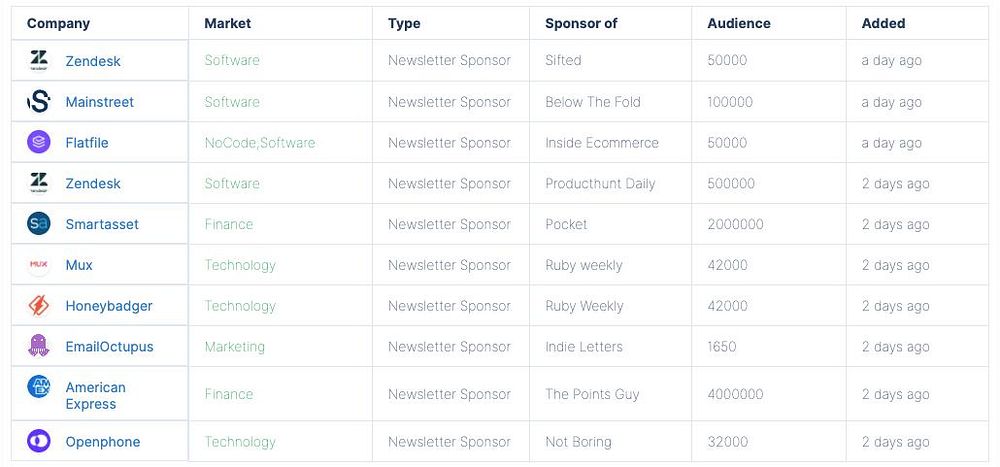The height and width of the screenshot is (467, 1000).
Task: Click the Honeybadger logo icon
Action: tap(39, 305)
